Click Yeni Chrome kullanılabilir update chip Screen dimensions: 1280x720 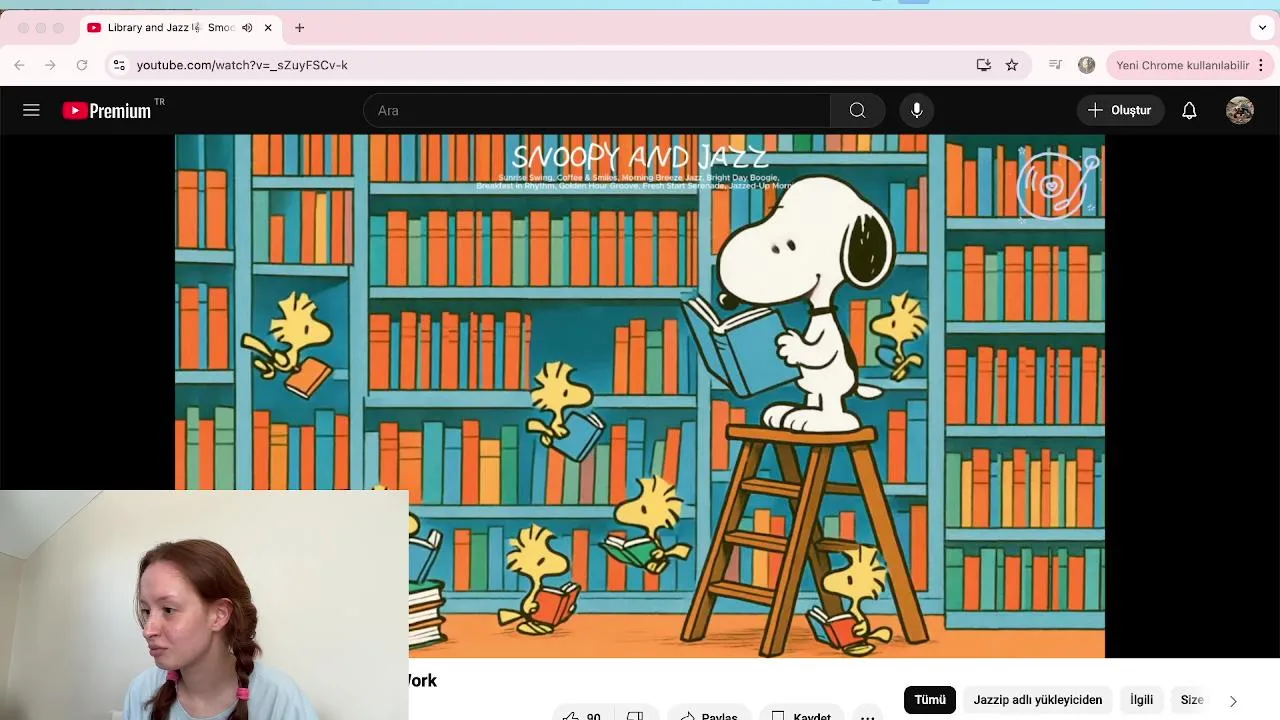point(1182,65)
